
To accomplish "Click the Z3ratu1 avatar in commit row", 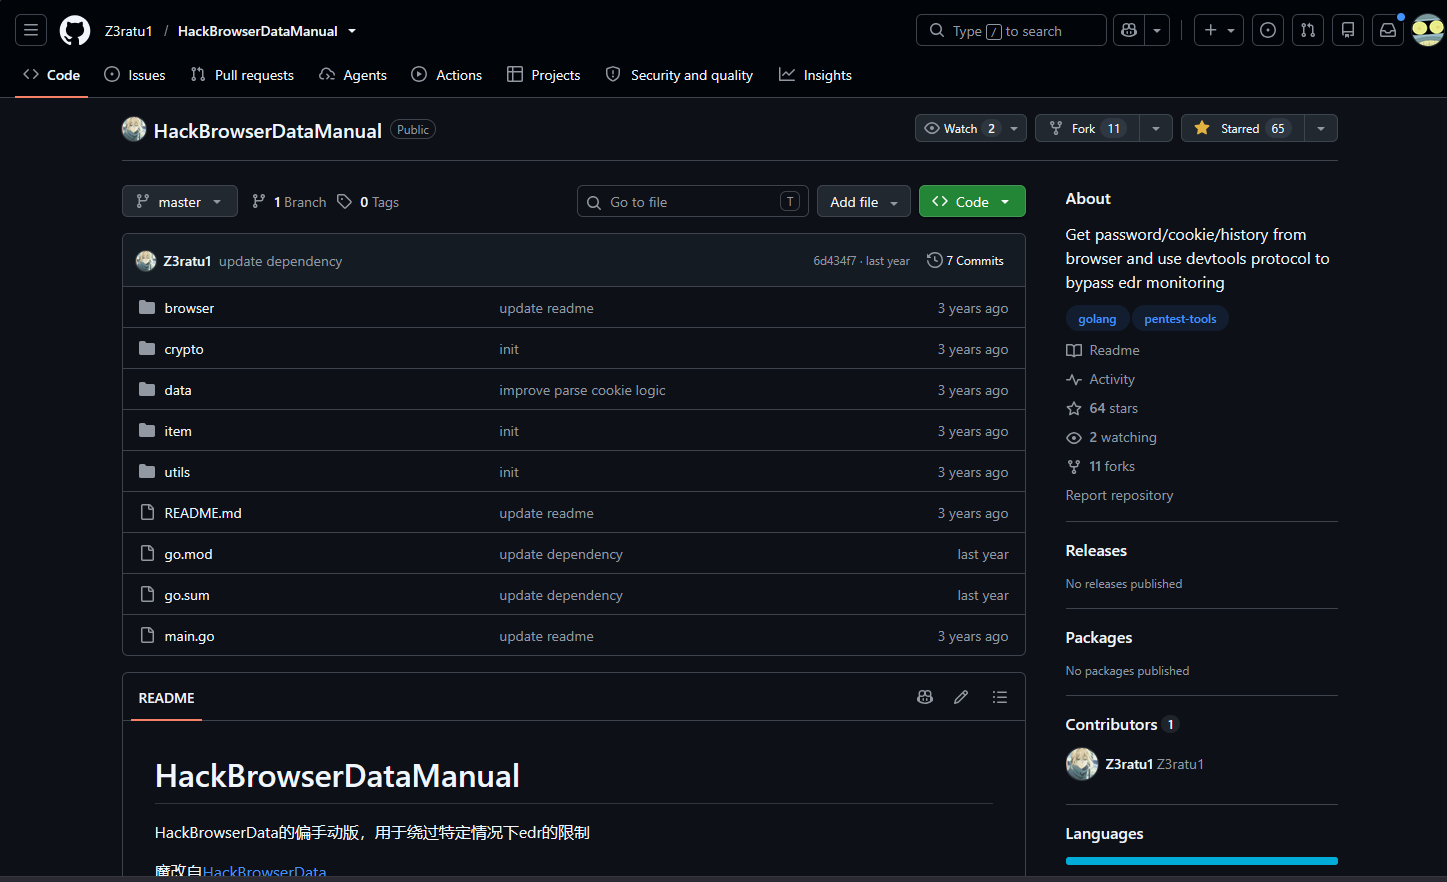I will tap(146, 261).
